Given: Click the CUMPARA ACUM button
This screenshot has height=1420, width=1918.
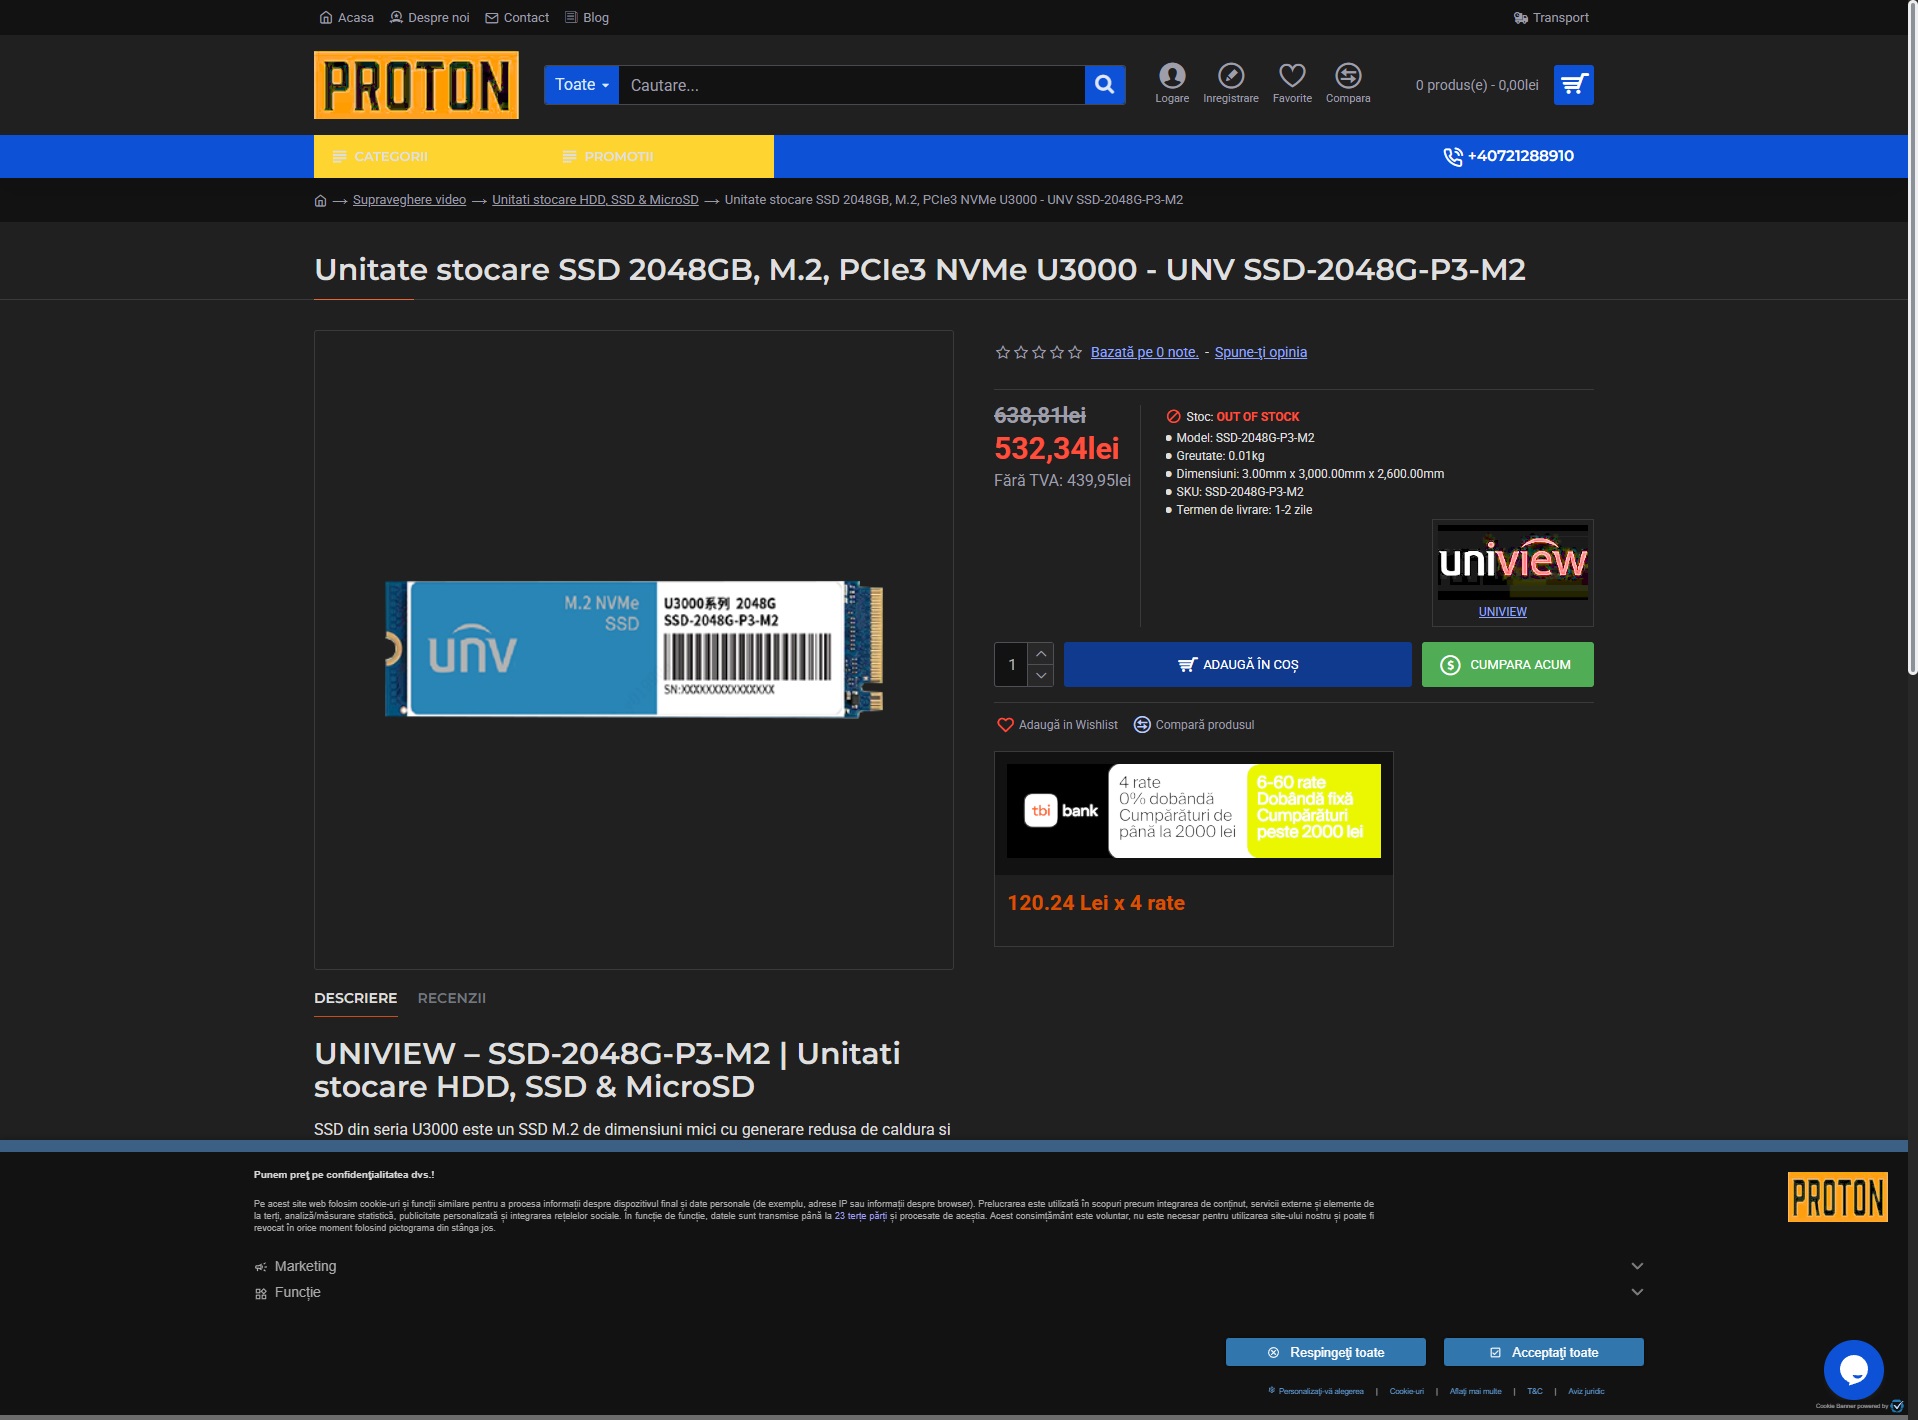Looking at the screenshot, I should click(1508, 665).
